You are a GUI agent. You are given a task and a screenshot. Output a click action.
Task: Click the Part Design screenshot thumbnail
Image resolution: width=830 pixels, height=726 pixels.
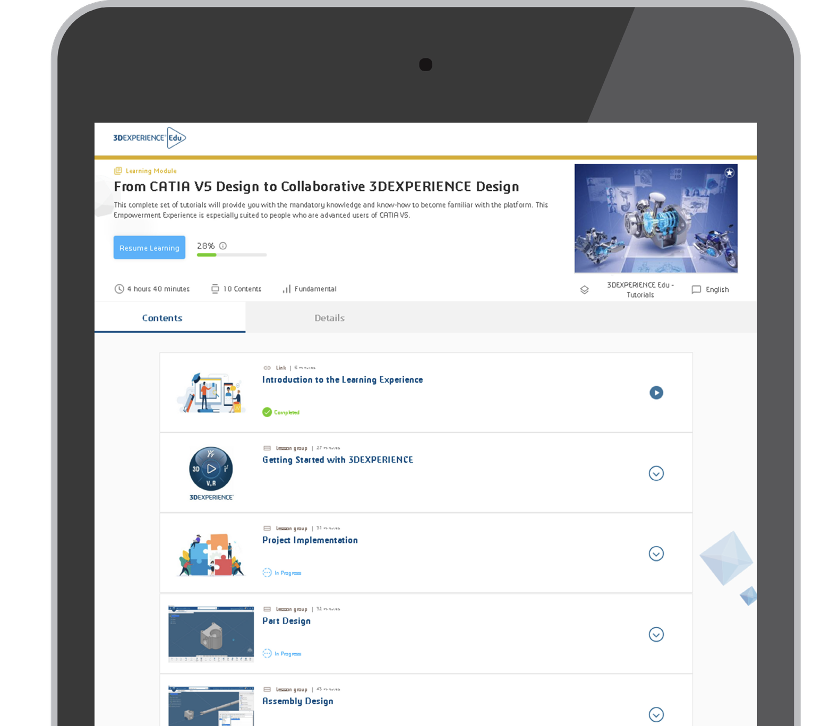[211, 634]
